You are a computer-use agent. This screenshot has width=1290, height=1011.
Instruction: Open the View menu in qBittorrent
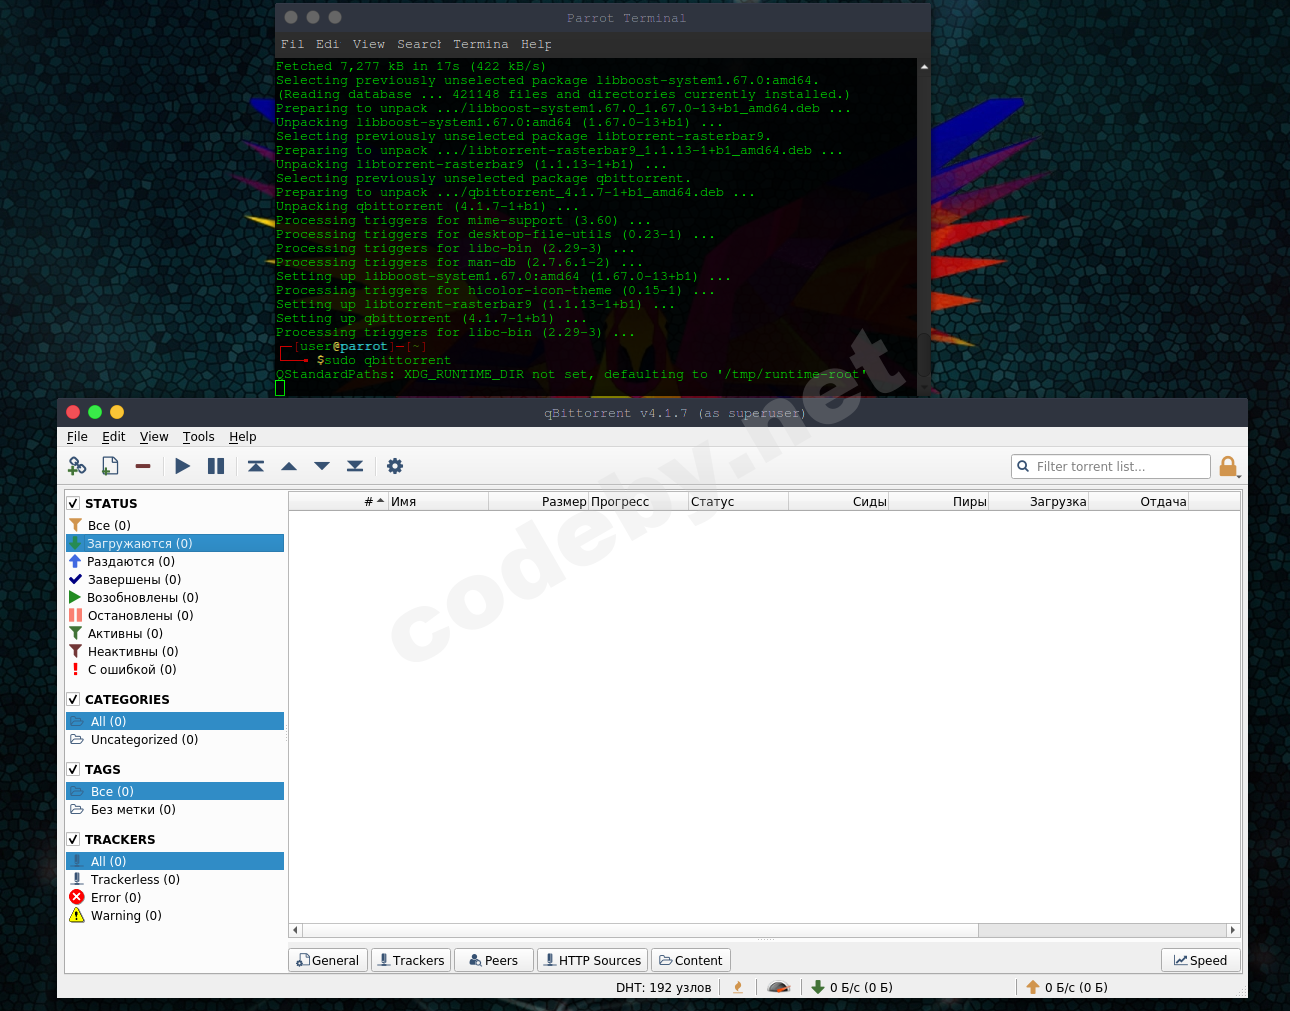[154, 437]
